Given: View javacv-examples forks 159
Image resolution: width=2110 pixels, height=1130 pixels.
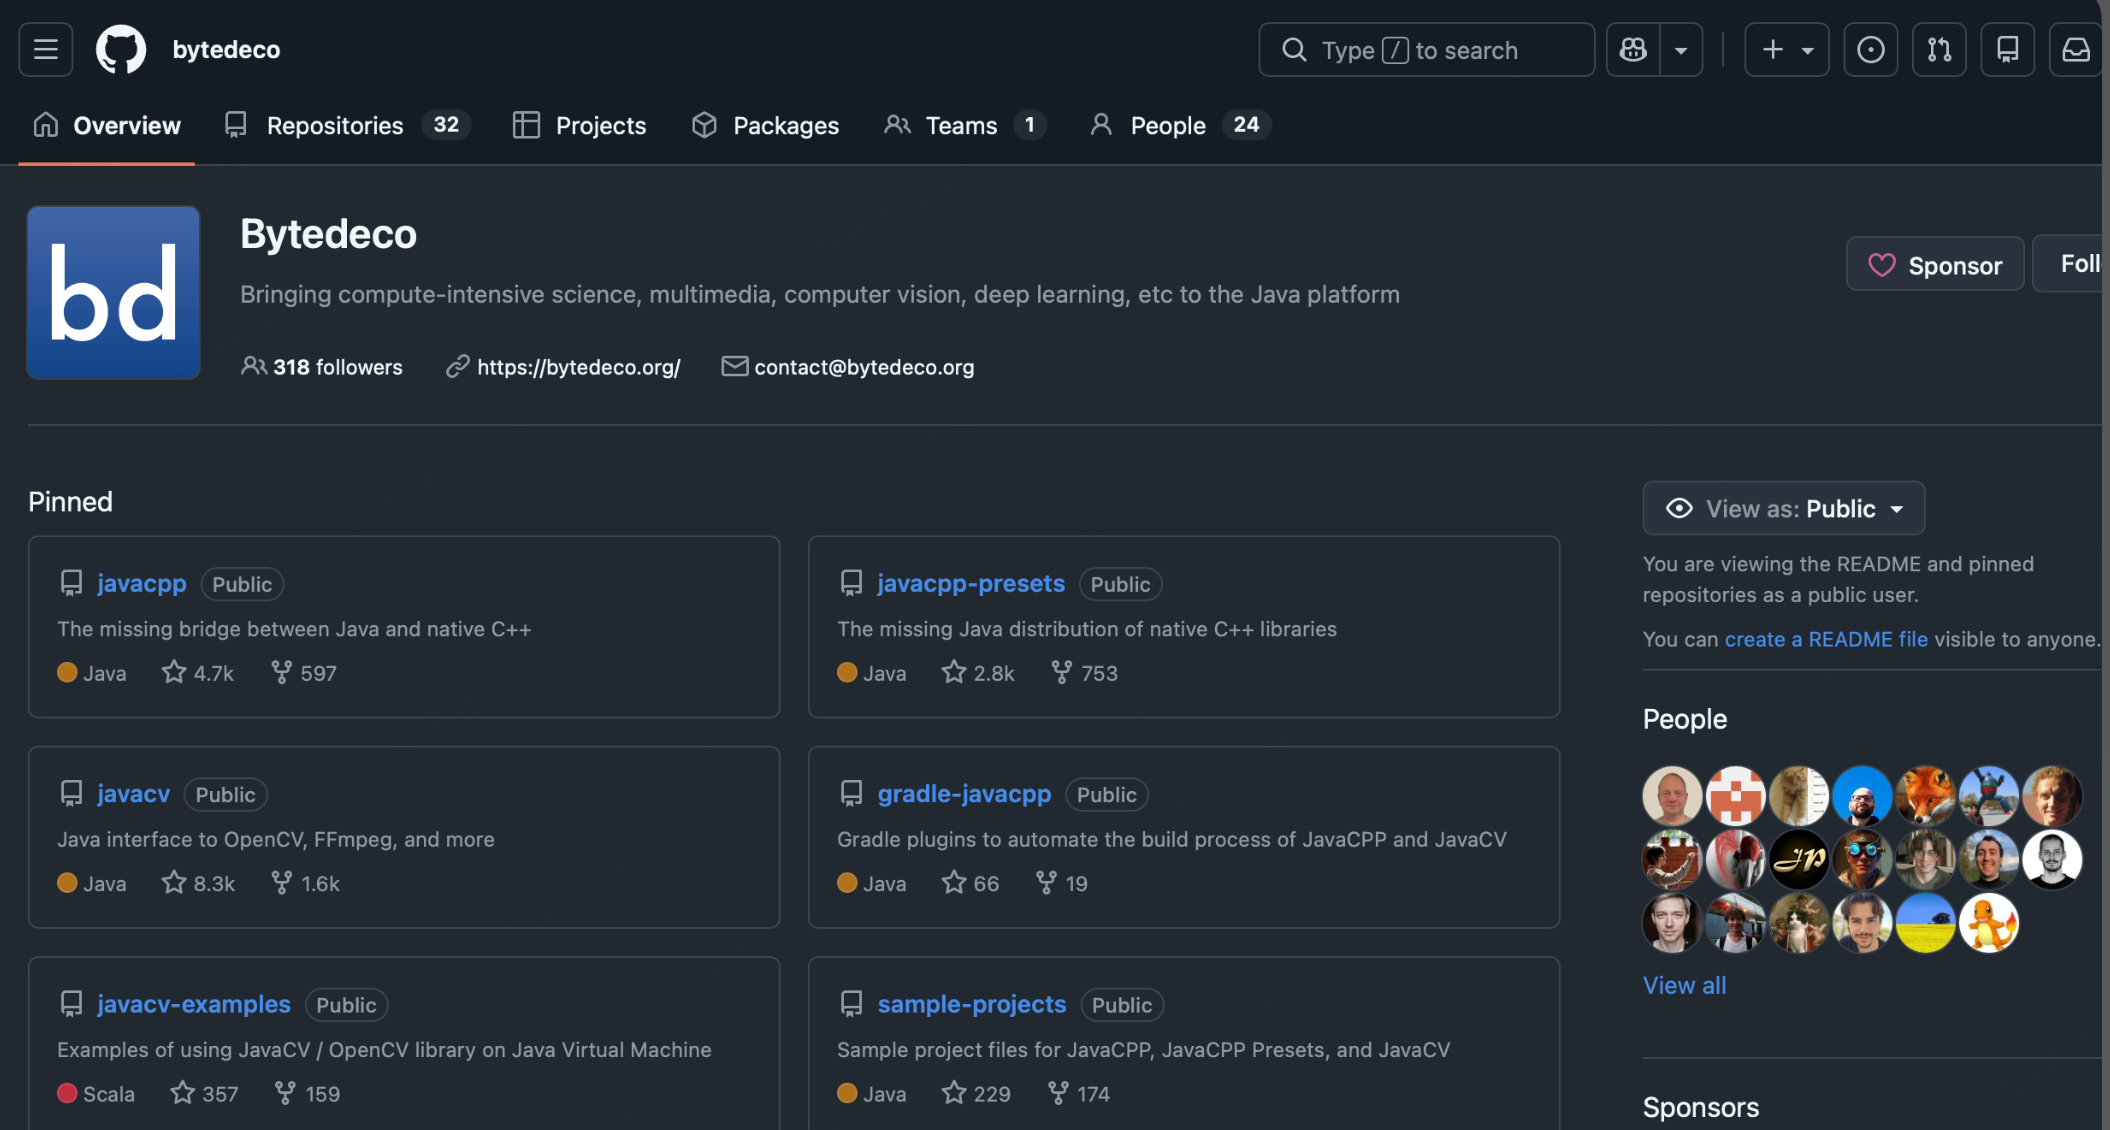Looking at the screenshot, I should (307, 1093).
